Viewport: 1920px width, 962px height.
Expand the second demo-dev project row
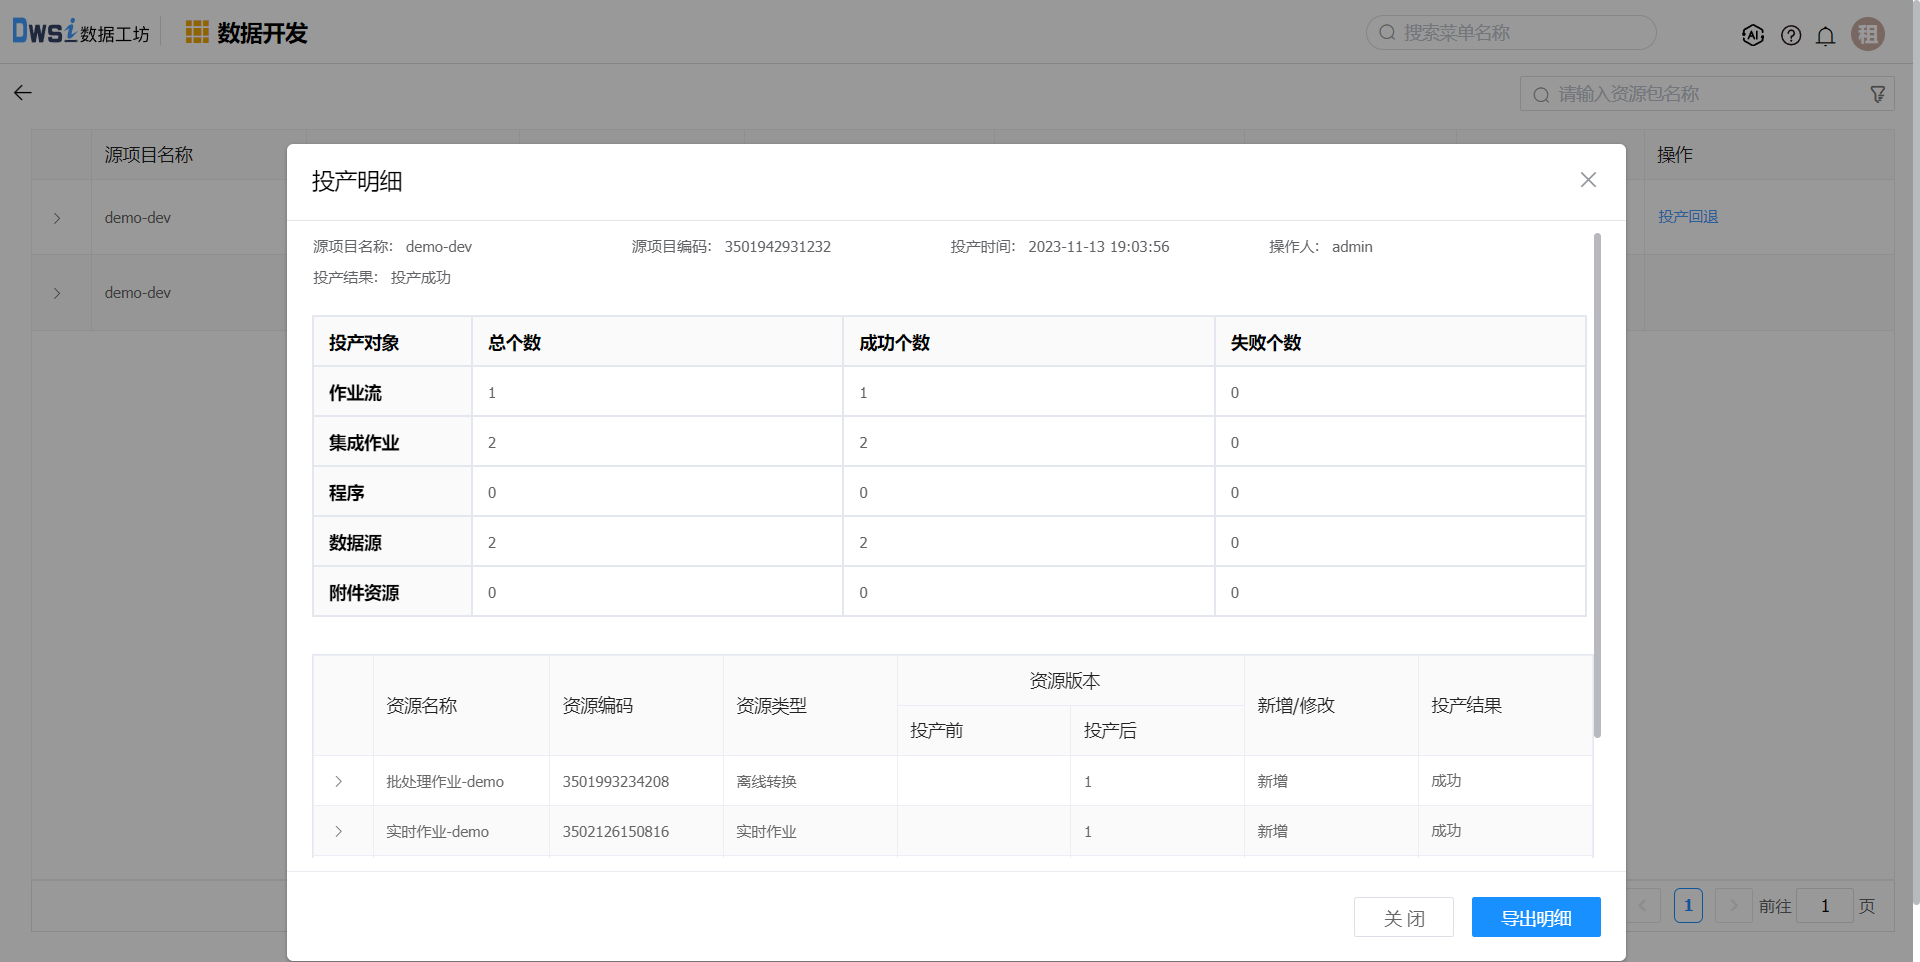[57, 293]
